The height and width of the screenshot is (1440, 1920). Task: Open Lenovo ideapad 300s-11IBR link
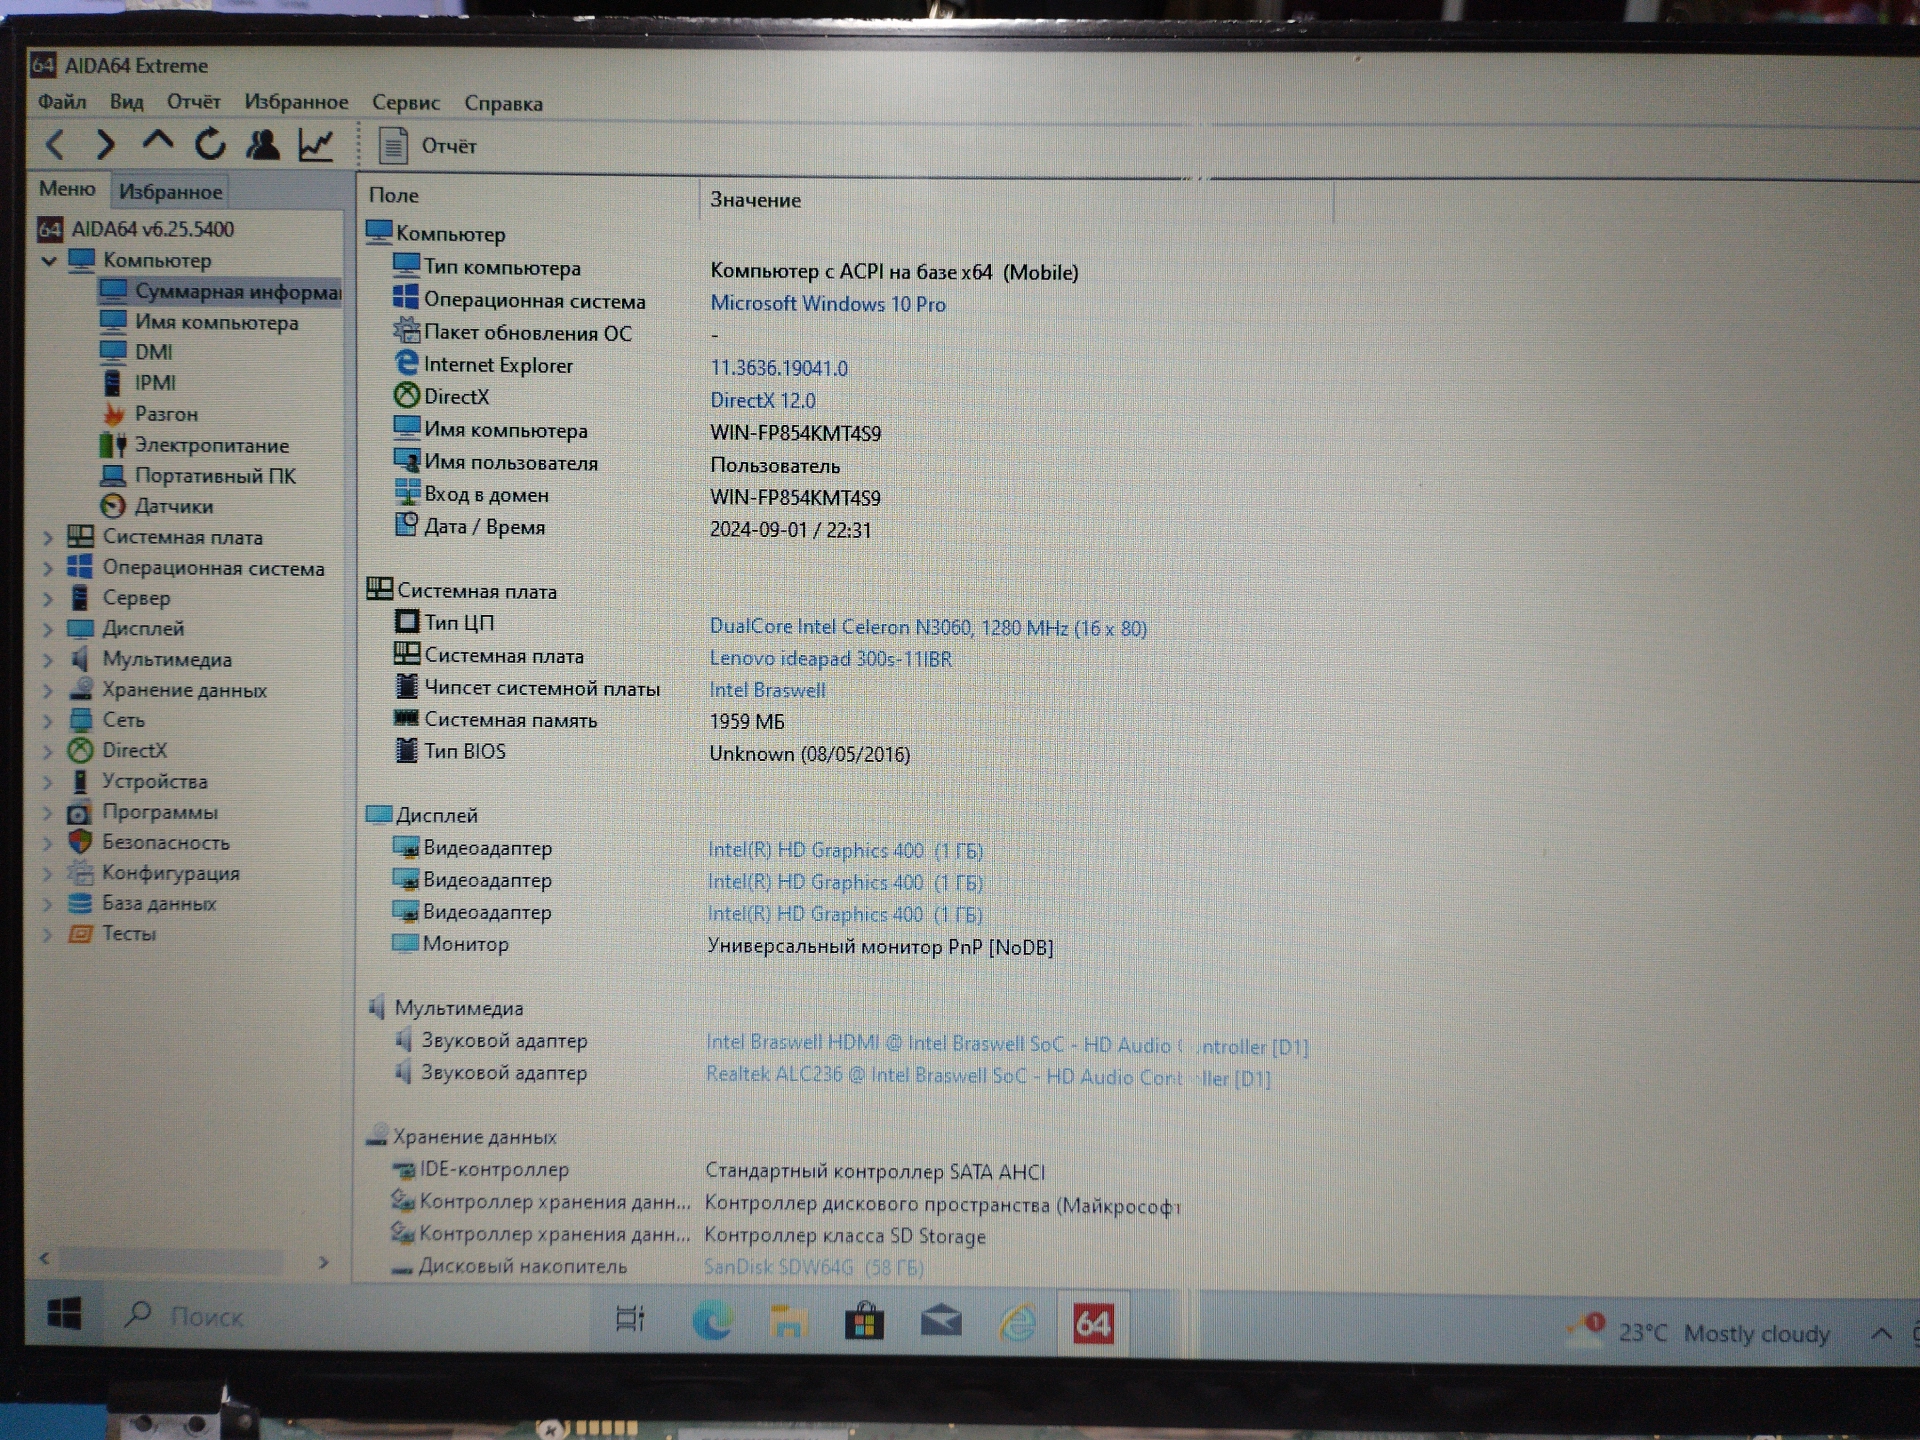click(x=831, y=659)
